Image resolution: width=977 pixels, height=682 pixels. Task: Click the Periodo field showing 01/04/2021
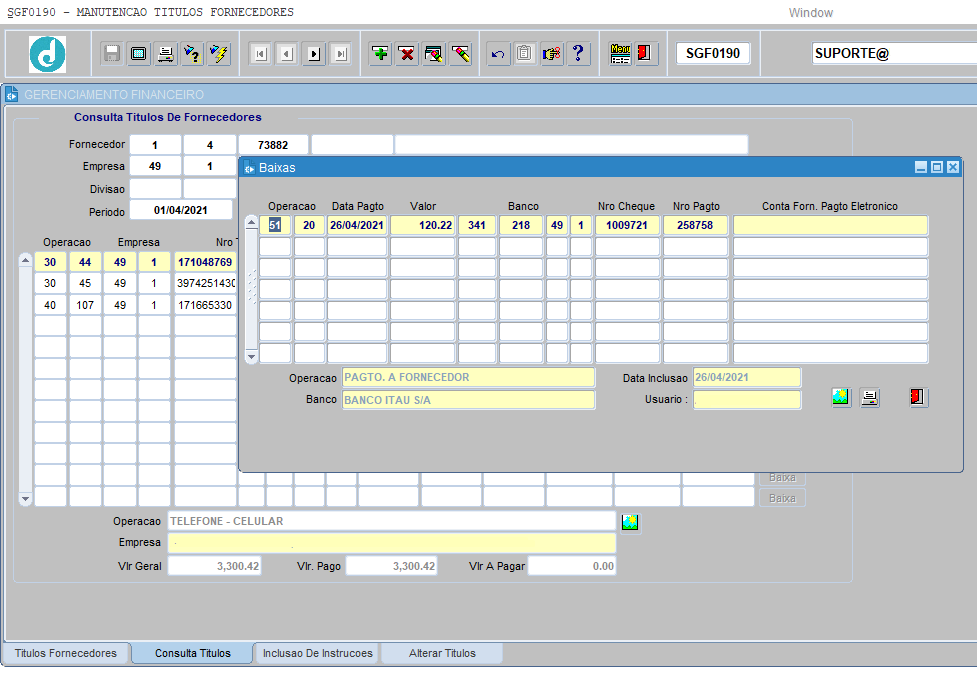tap(181, 211)
